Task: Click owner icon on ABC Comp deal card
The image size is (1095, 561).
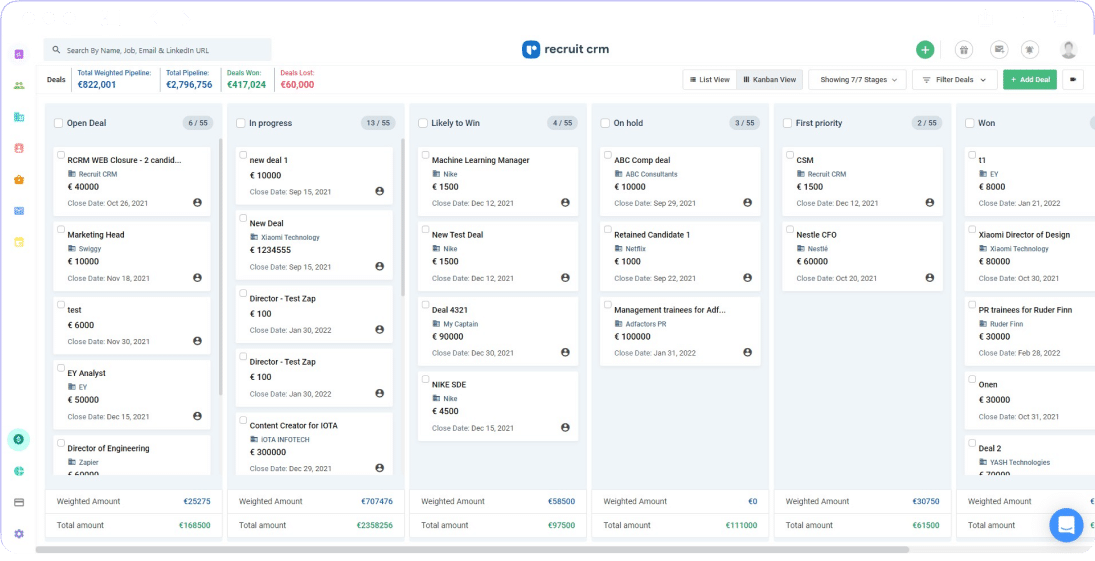Action: (747, 203)
